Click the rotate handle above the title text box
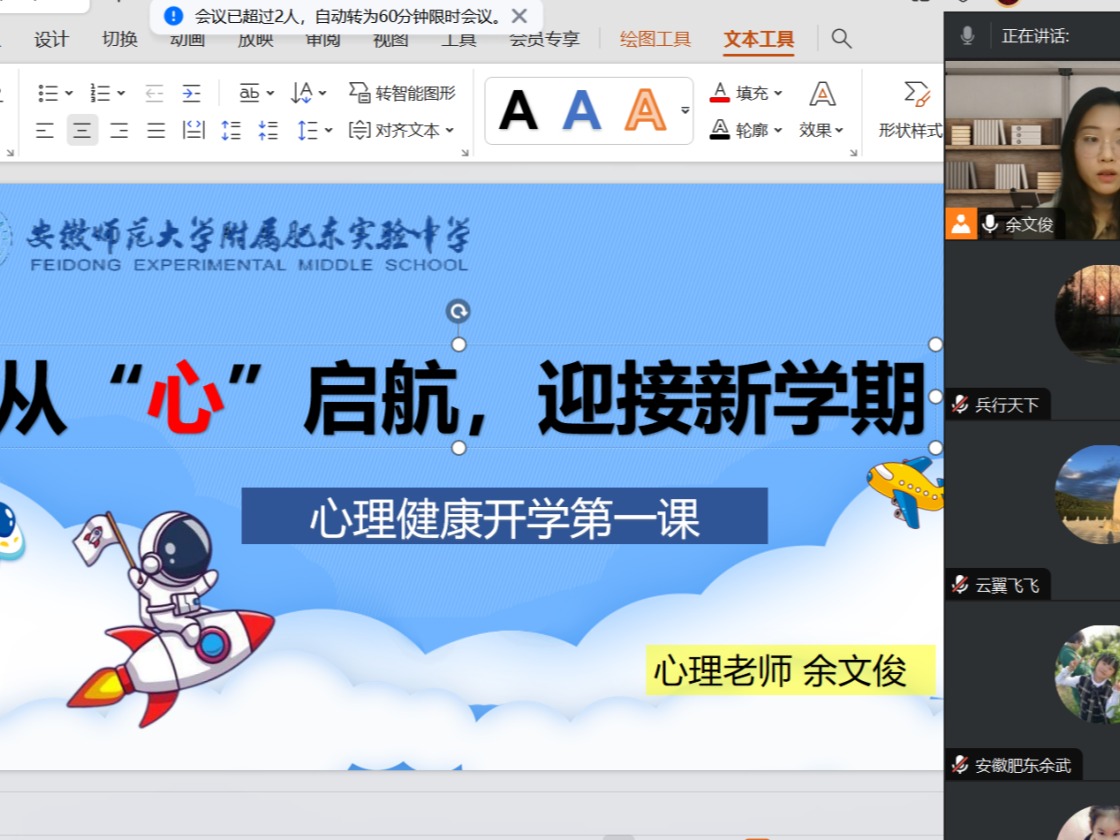1120x840 pixels. [458, 311]
